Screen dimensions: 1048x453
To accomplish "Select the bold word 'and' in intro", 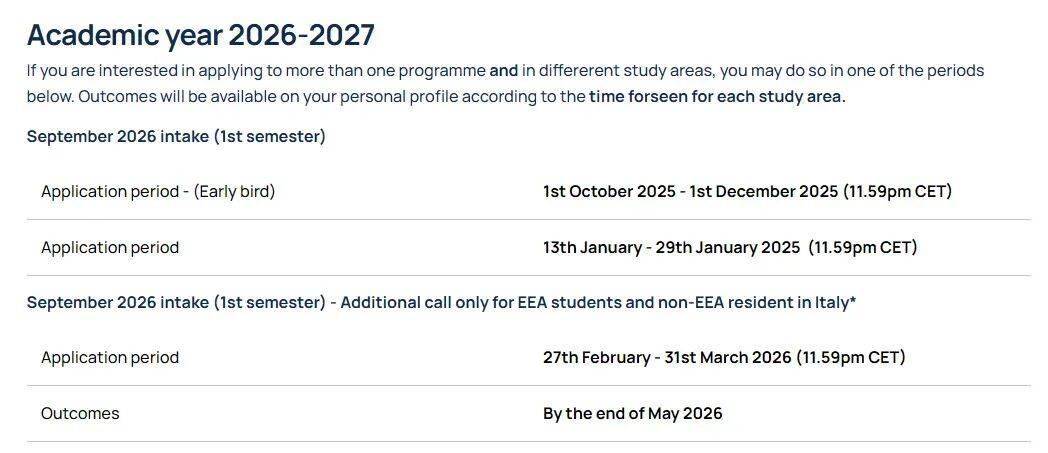I will pyautogui.click(x=503, y=71).
